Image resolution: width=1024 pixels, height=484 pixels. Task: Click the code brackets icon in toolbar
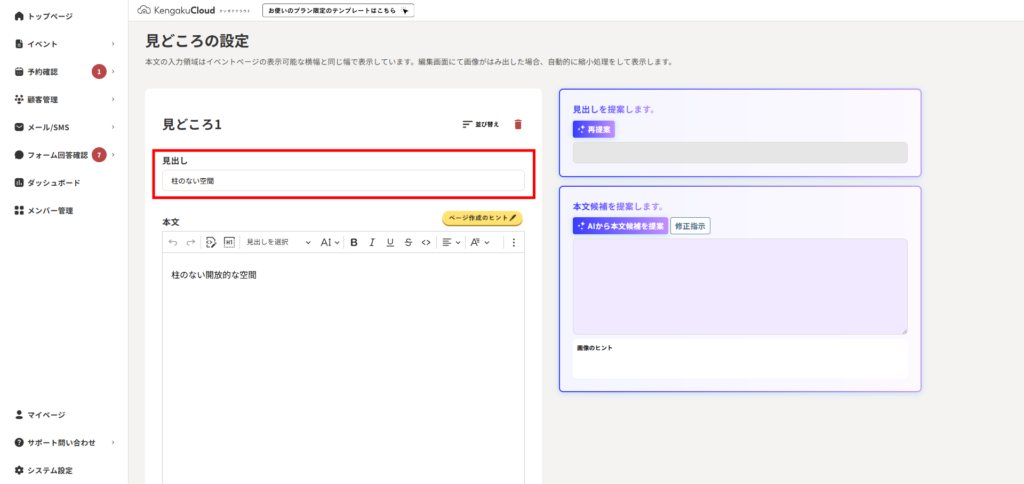[x=426, y=242]
